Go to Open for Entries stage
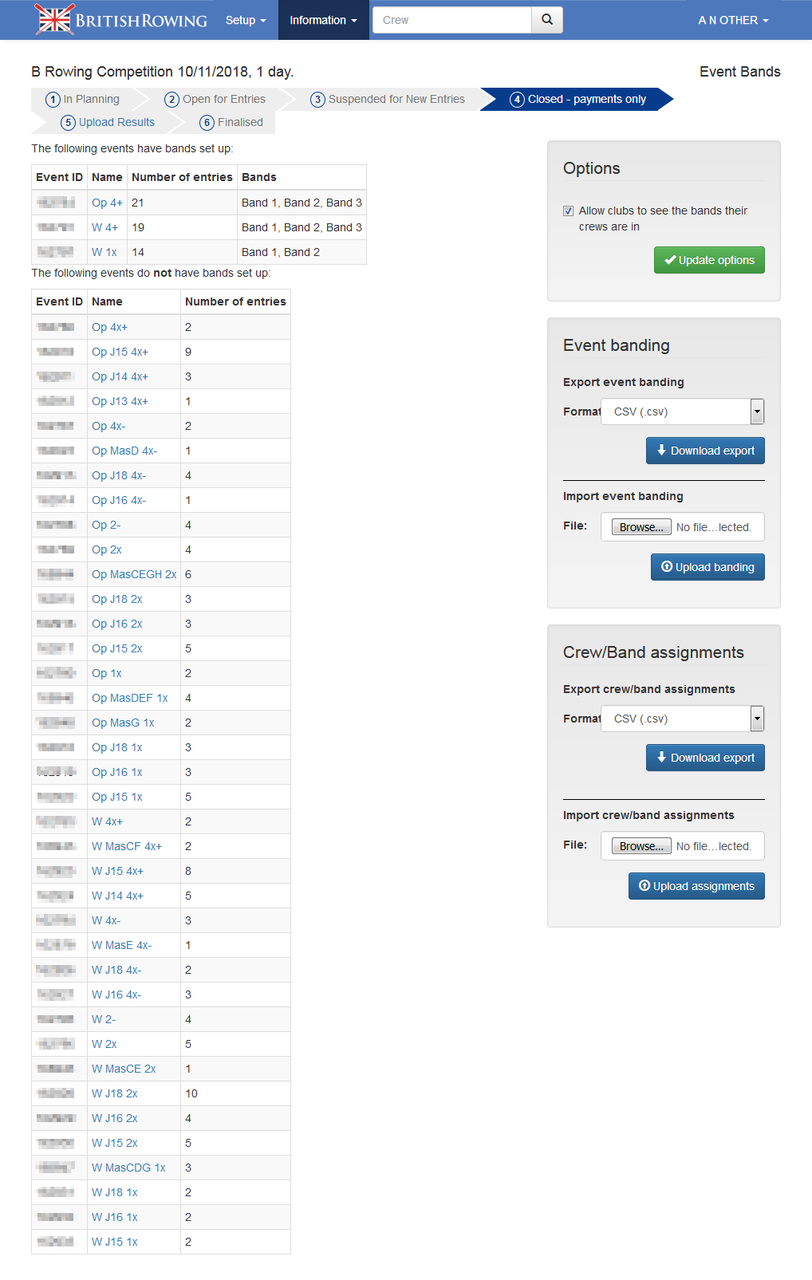The height and width of the screenshot is (1280, 812). point(216,99)
